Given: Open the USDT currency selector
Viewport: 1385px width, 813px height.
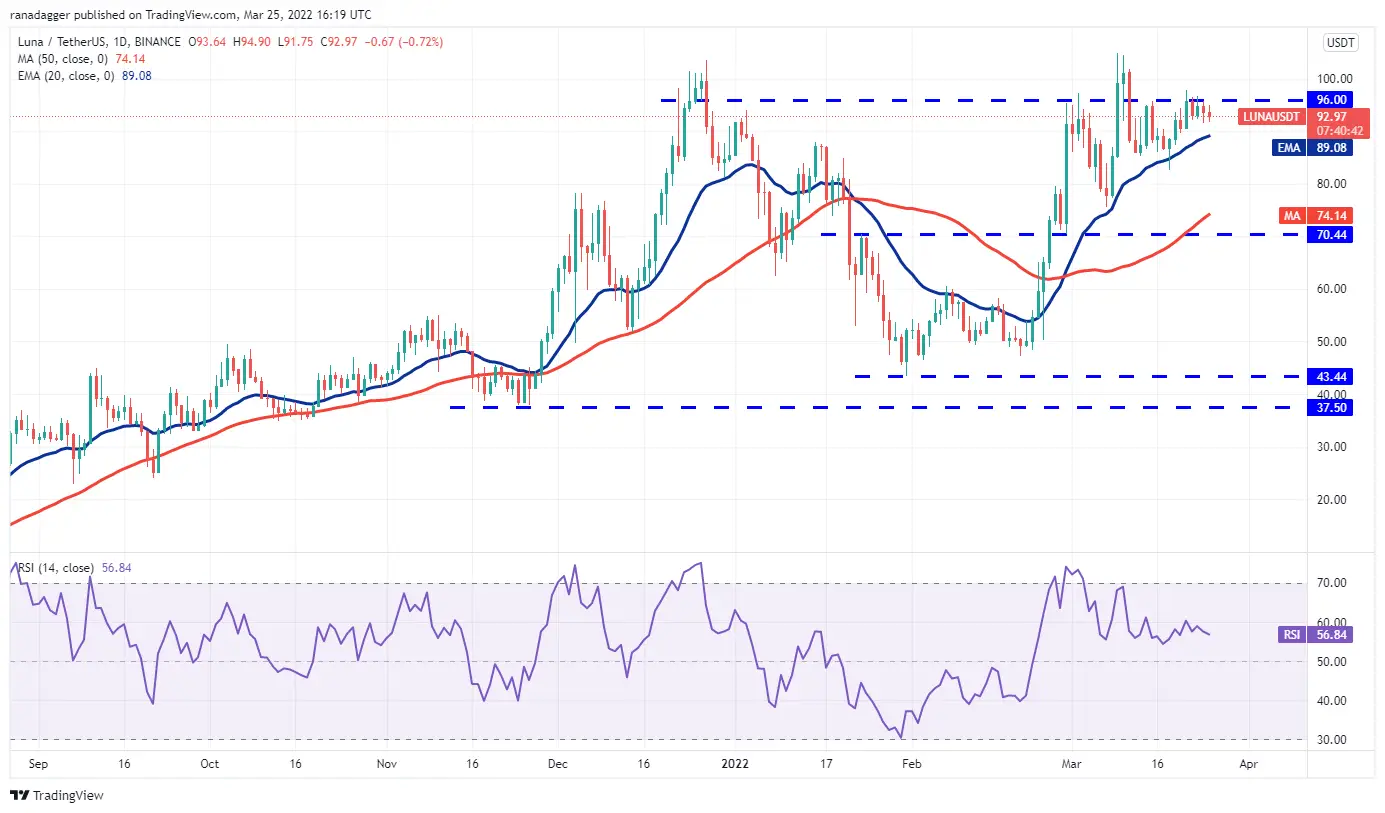Looking at the screenshot, I should coord(1338,42).
